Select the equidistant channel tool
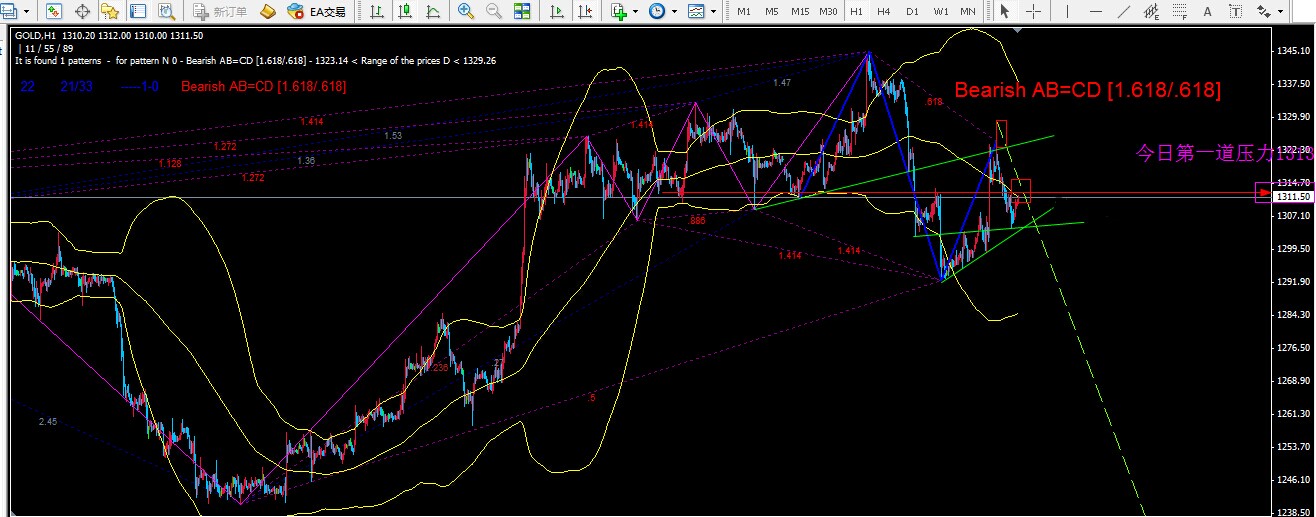The height and width of the screenshot is (517, 1316). tap(1151, 12)
